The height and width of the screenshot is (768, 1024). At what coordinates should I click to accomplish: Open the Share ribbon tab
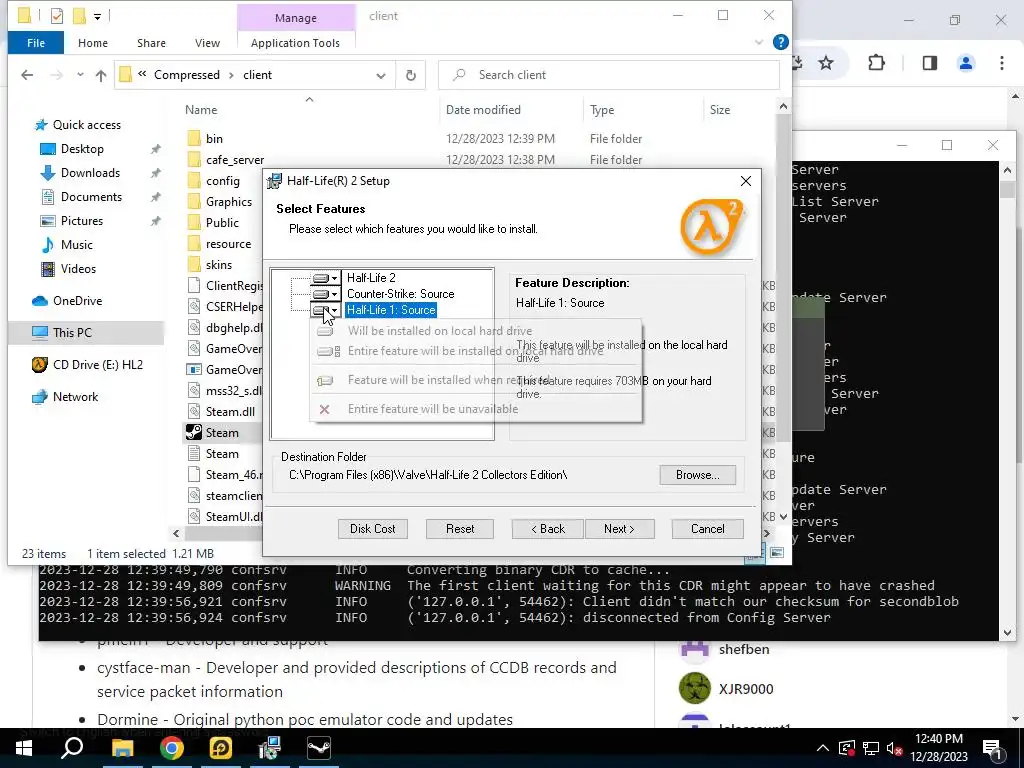pyautogui.click(x=151, y=43)
